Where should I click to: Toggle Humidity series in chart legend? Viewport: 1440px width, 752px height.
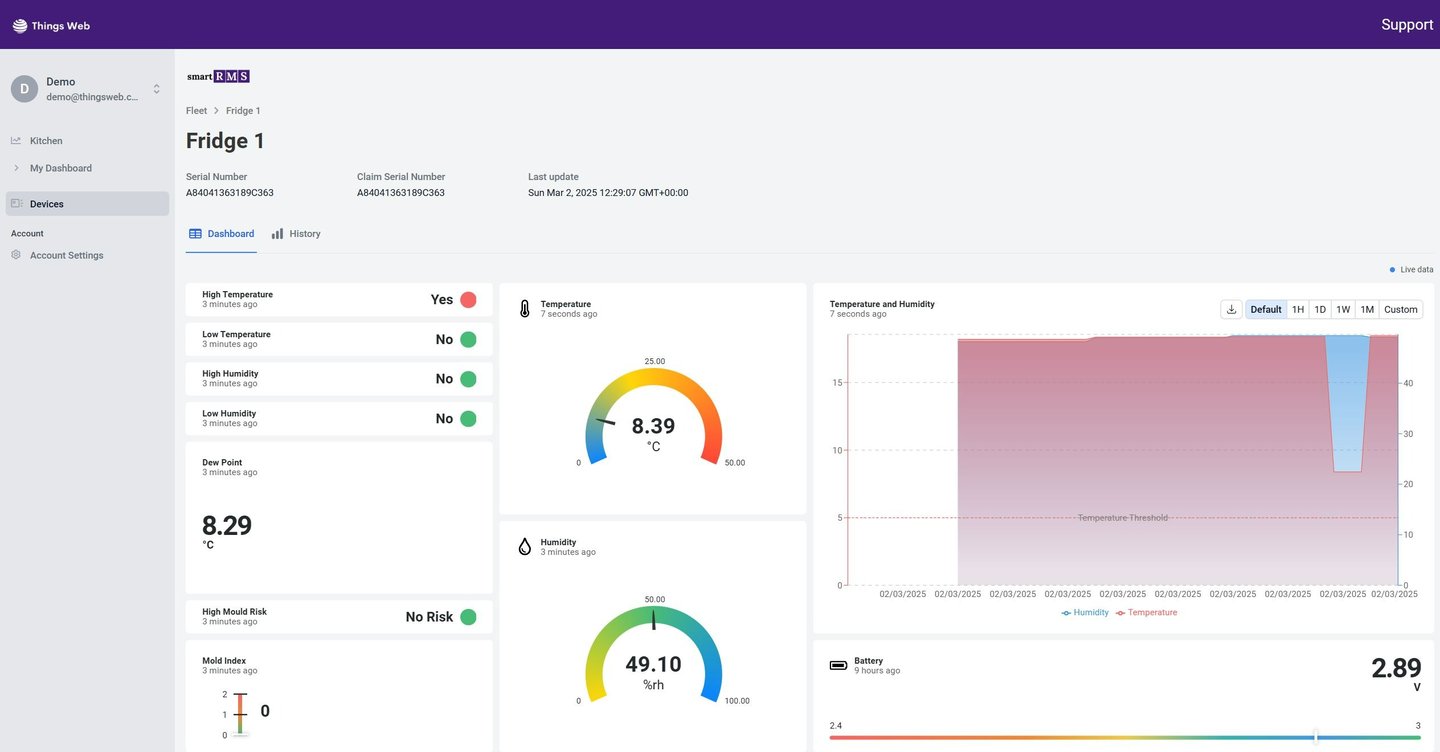pyautogui.click(x=1085, y=612)
